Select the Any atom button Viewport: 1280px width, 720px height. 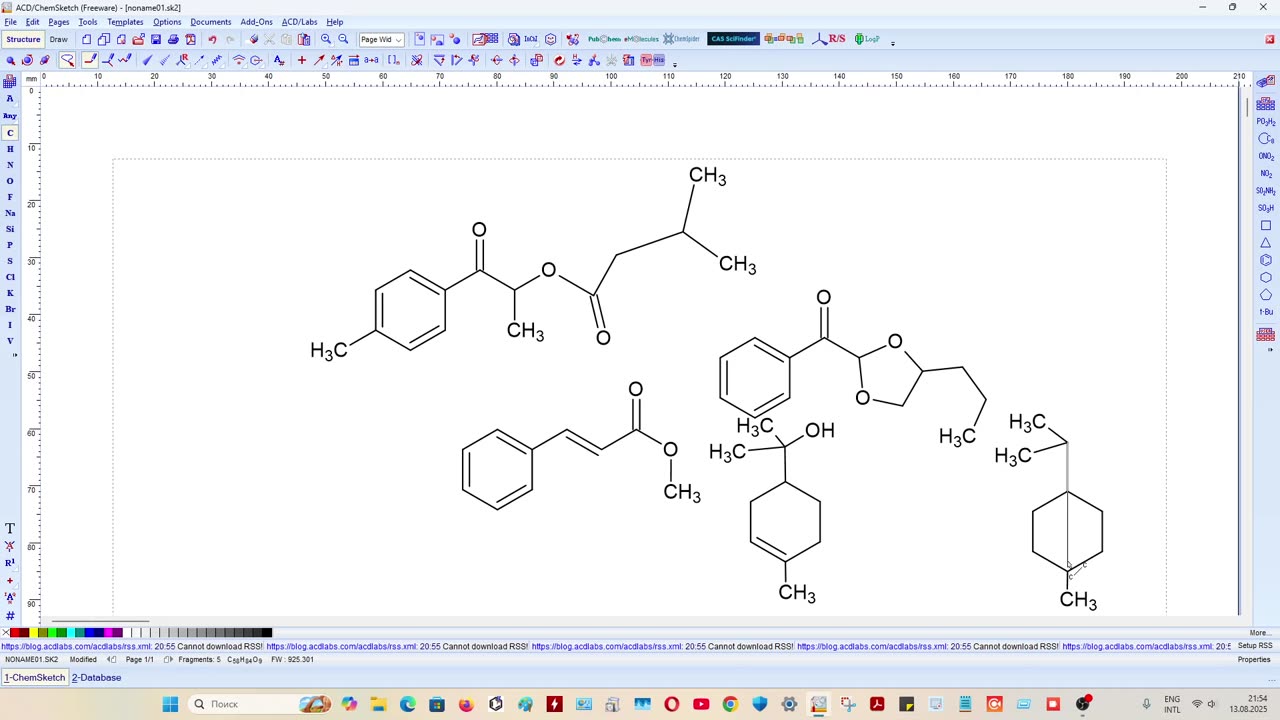[10, 116]
